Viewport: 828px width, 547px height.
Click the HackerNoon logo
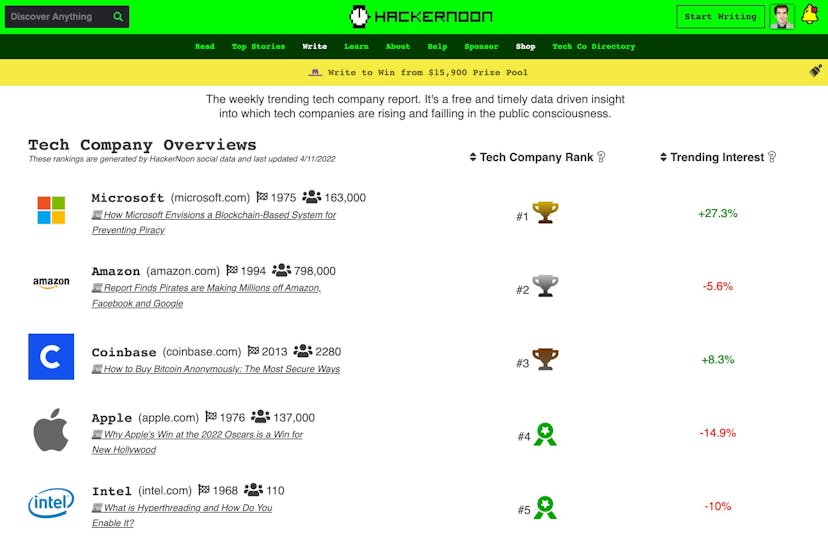coord(421,16)
